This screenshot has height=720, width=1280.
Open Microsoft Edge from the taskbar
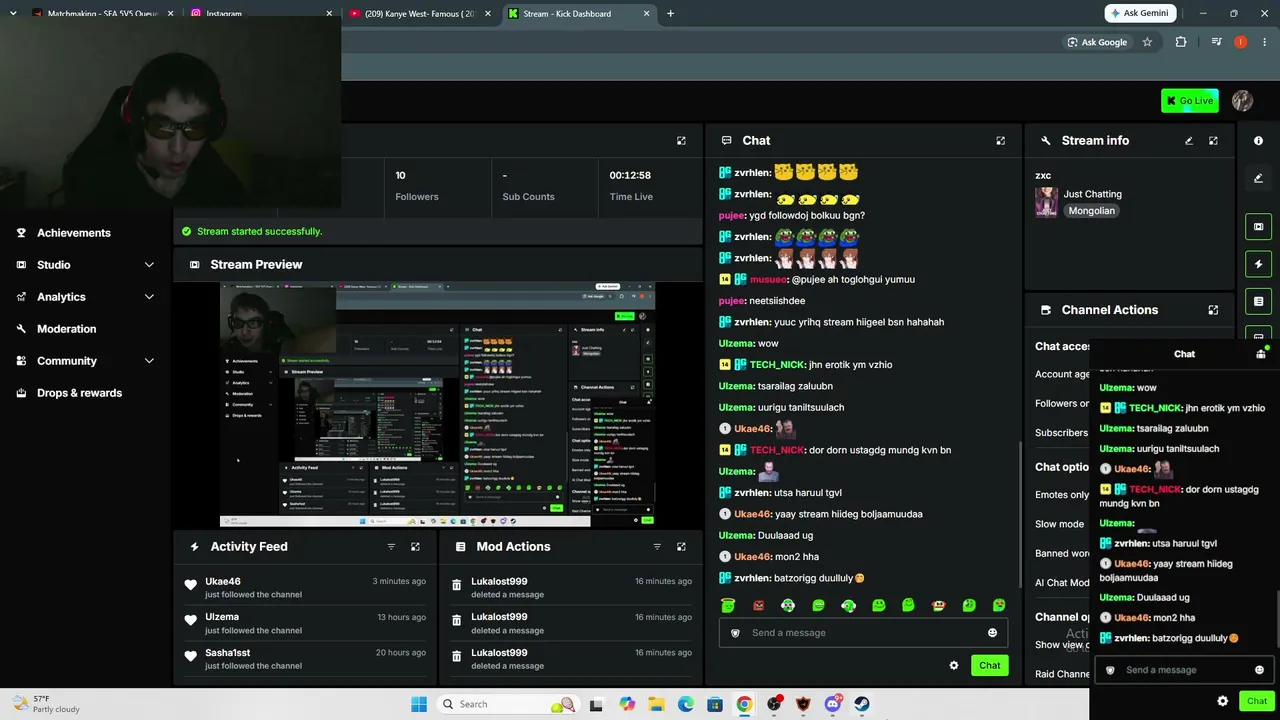[x=685, y=704]
